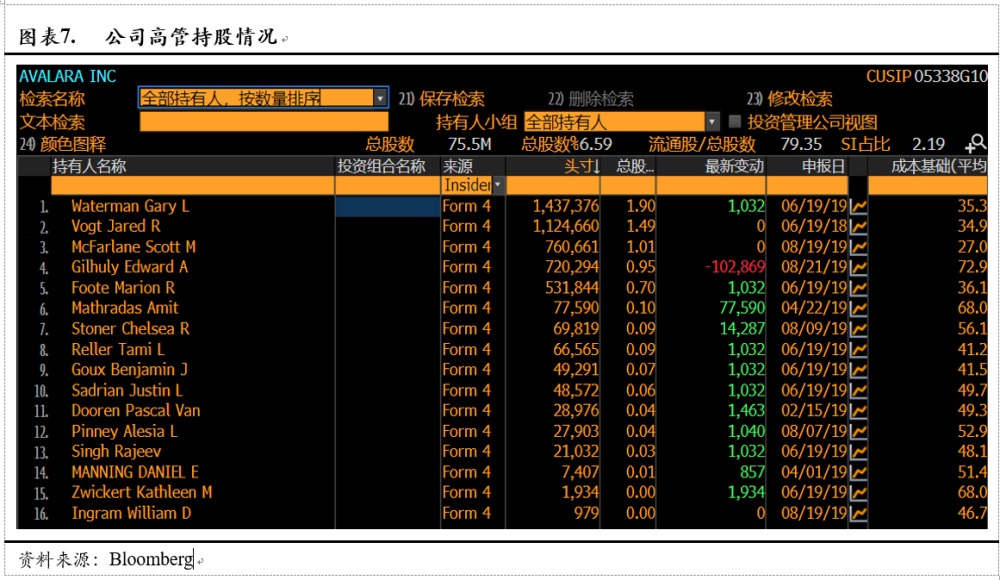Select holder MANNING DANIEL E
Screen dimensions: 1000x580
135,473
